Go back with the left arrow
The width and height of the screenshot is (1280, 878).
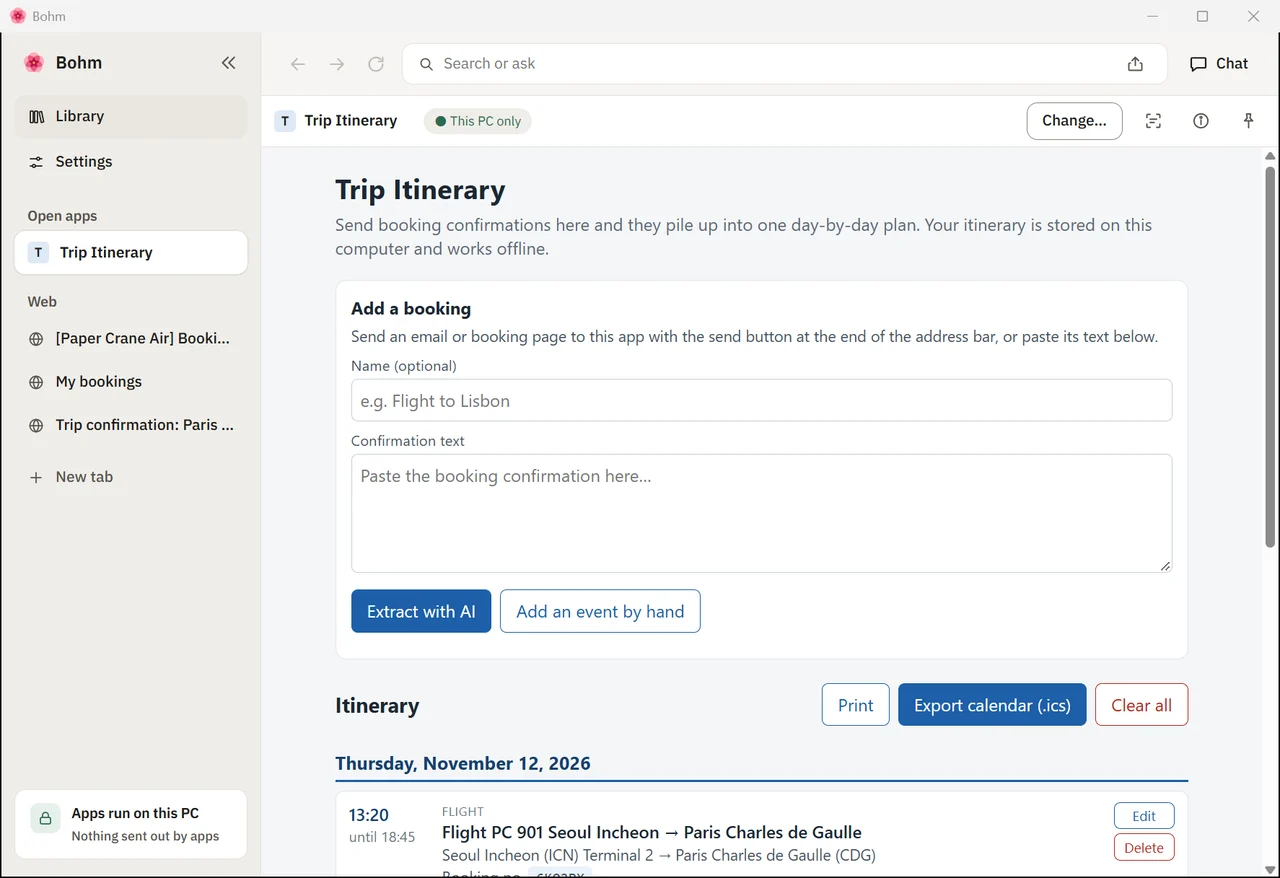point(298,64)
